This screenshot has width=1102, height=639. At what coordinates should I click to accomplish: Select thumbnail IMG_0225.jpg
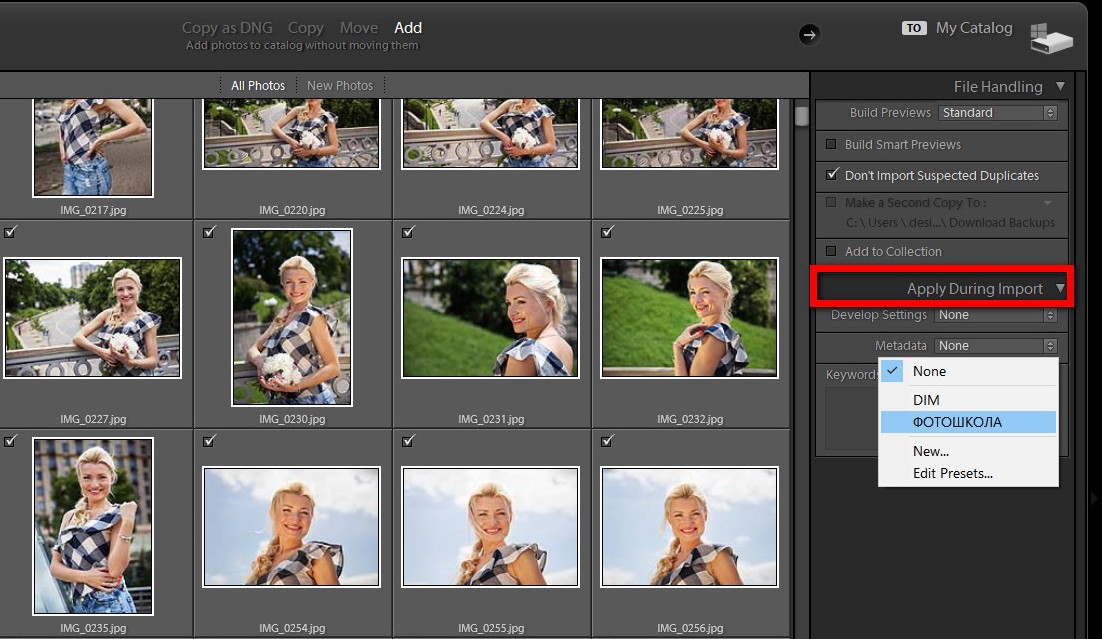tap(689, 134)
